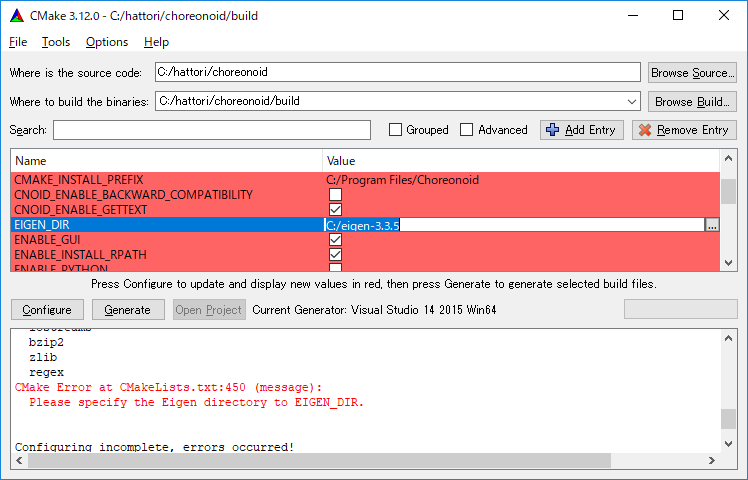This screenshot has height=480, width=748.
Task: Click the plus icon on Add Entry
Action: tap(552, 130)
